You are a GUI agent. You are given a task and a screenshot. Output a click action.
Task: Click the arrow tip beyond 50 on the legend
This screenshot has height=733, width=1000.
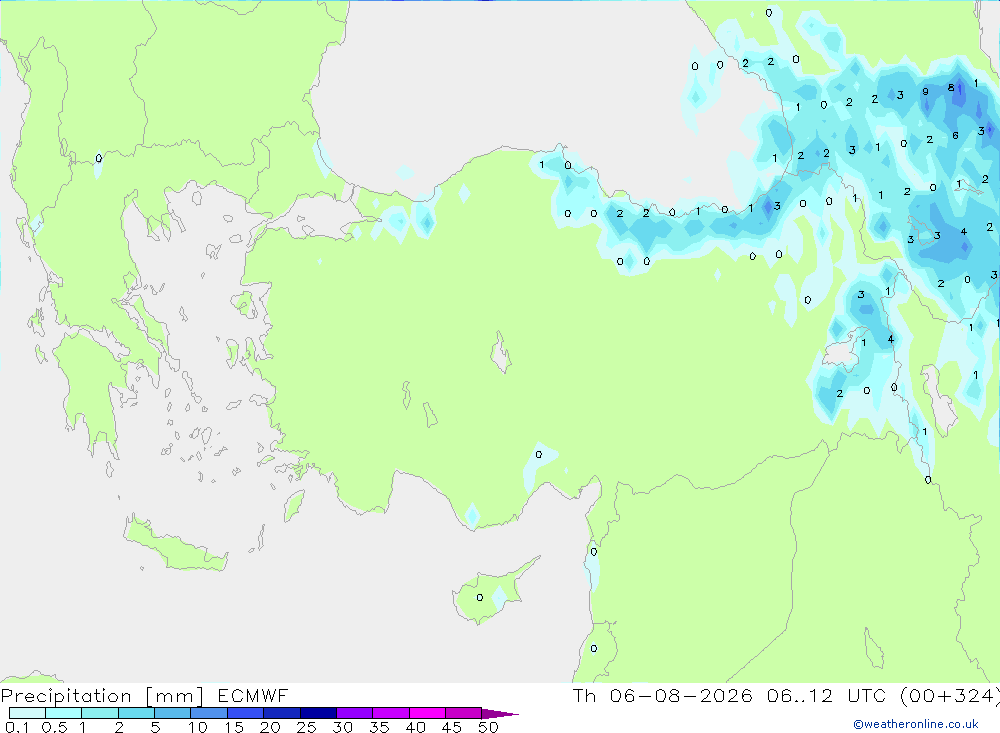pyautogui.click(x=500, y=714)
